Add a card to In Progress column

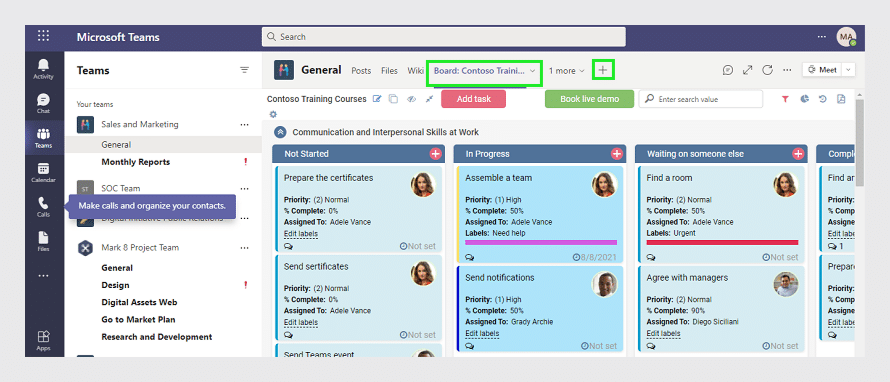point(617,154)
